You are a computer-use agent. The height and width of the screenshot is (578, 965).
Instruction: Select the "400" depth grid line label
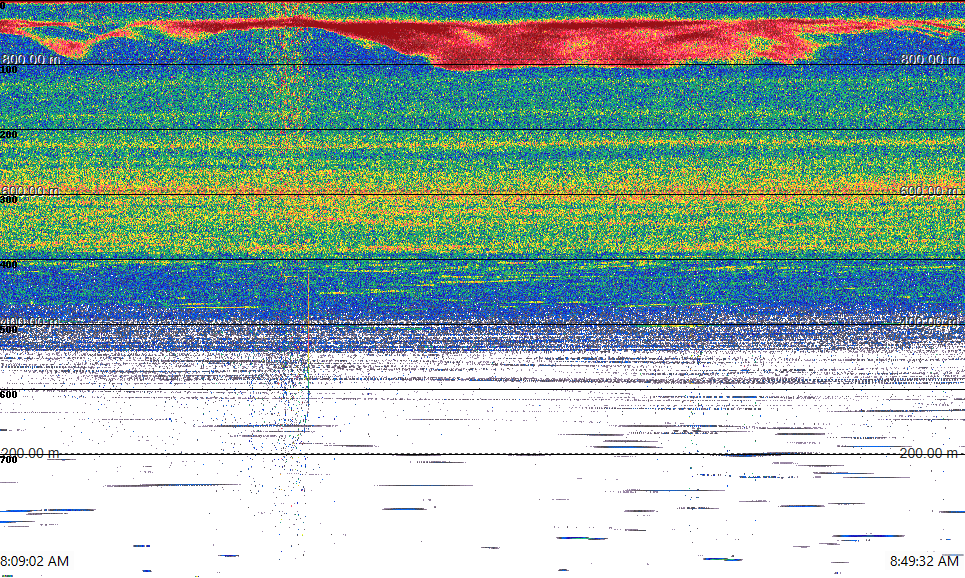(9, 265)
